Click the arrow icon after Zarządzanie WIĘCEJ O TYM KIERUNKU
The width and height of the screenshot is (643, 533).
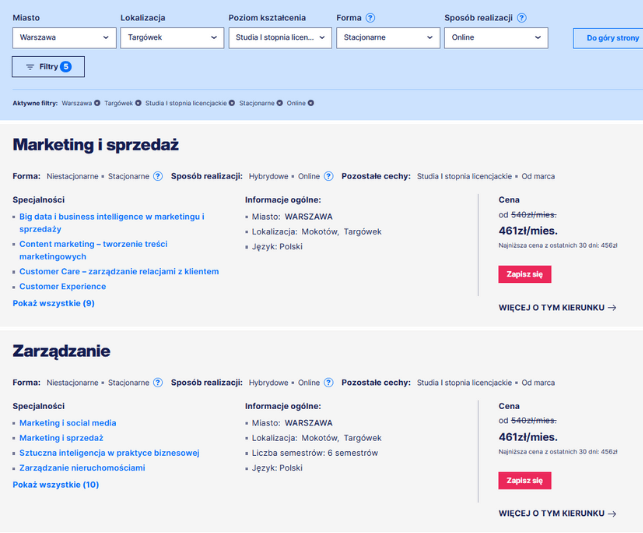point(612,514)
